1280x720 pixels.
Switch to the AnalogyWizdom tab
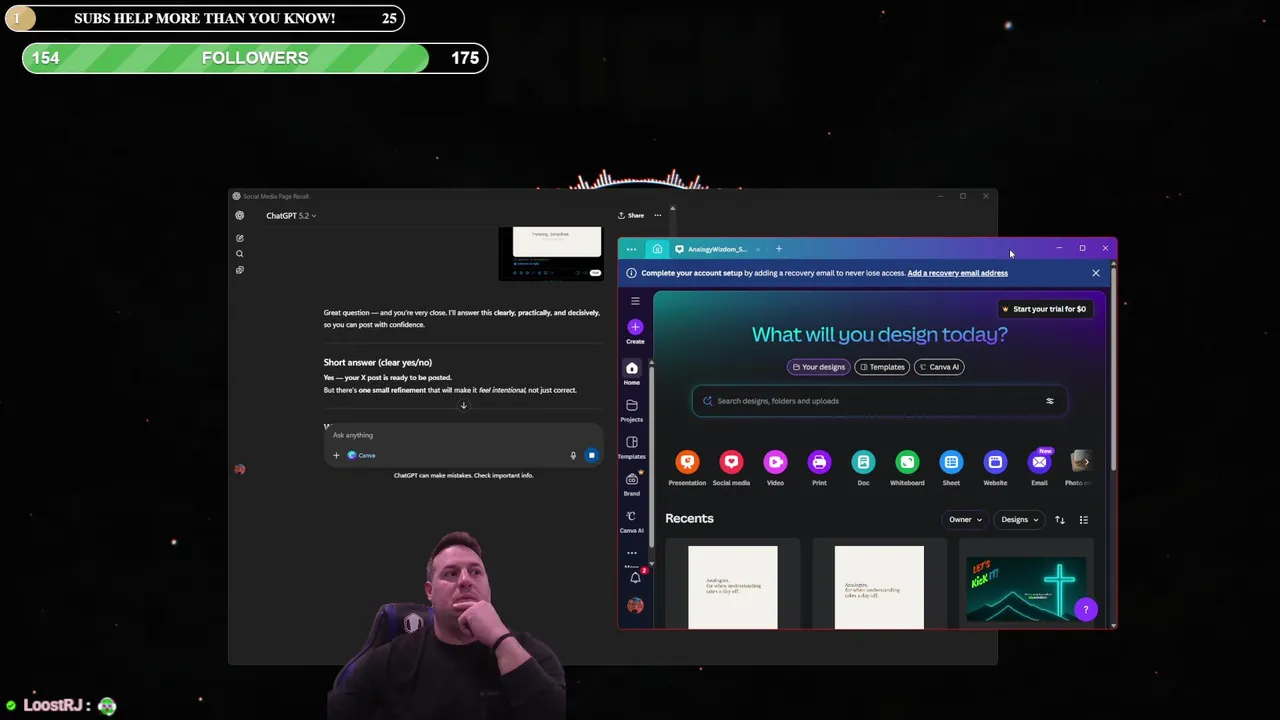pyautogui.click(x=717, y=249)
